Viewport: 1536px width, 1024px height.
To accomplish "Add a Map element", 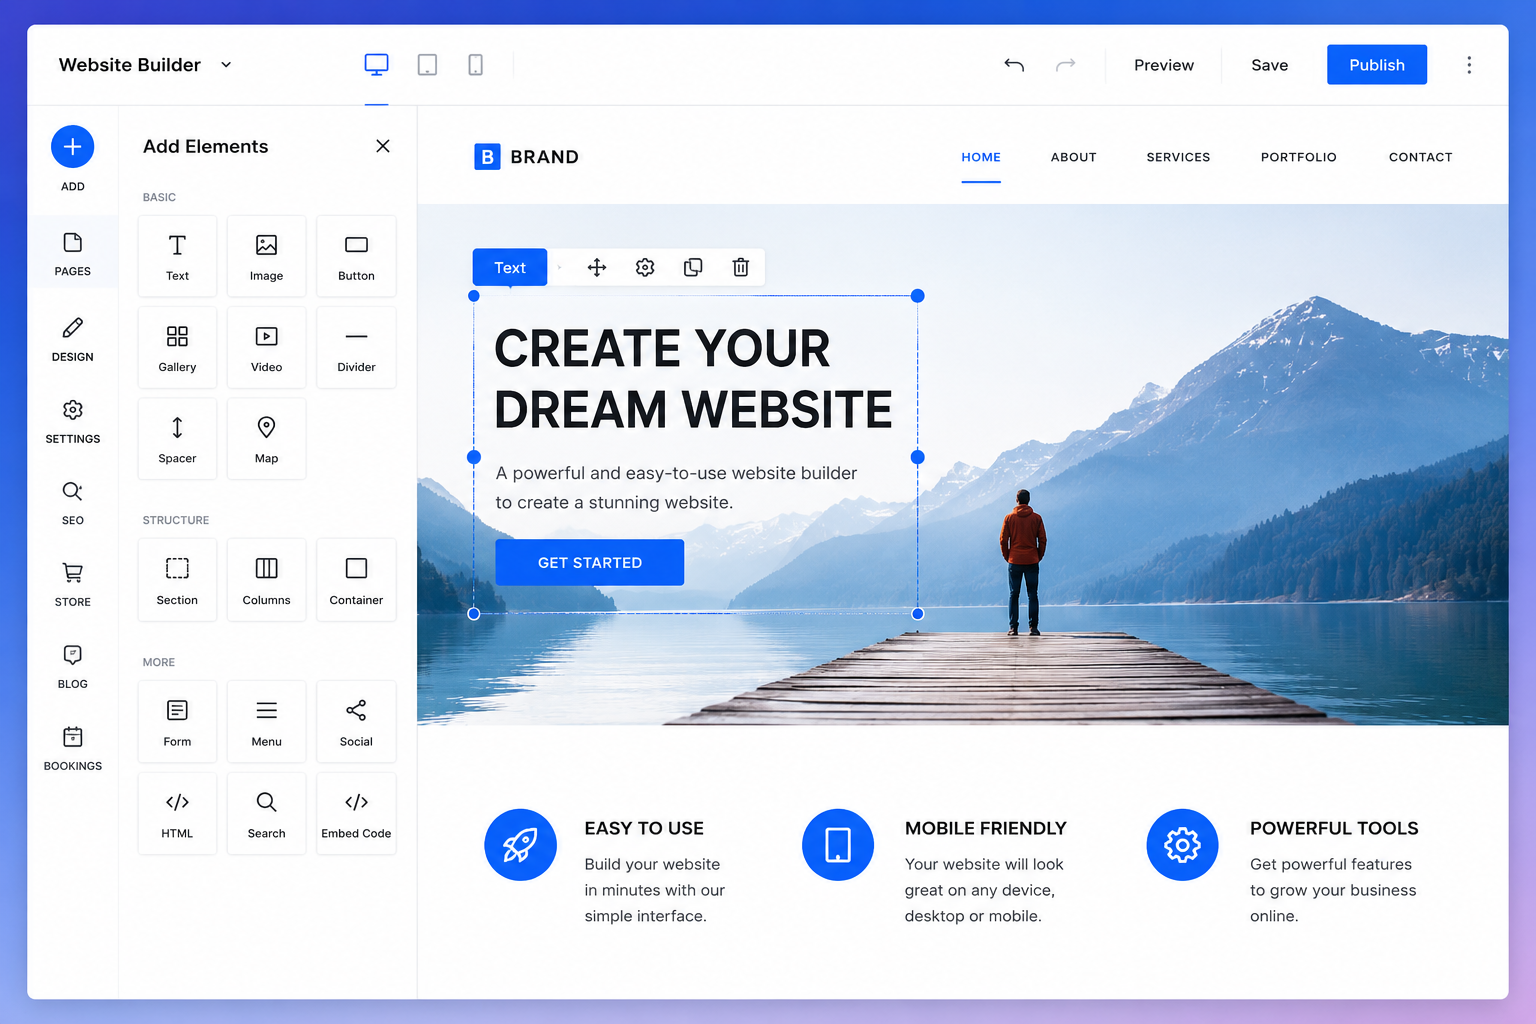I will tap(267, 439).
